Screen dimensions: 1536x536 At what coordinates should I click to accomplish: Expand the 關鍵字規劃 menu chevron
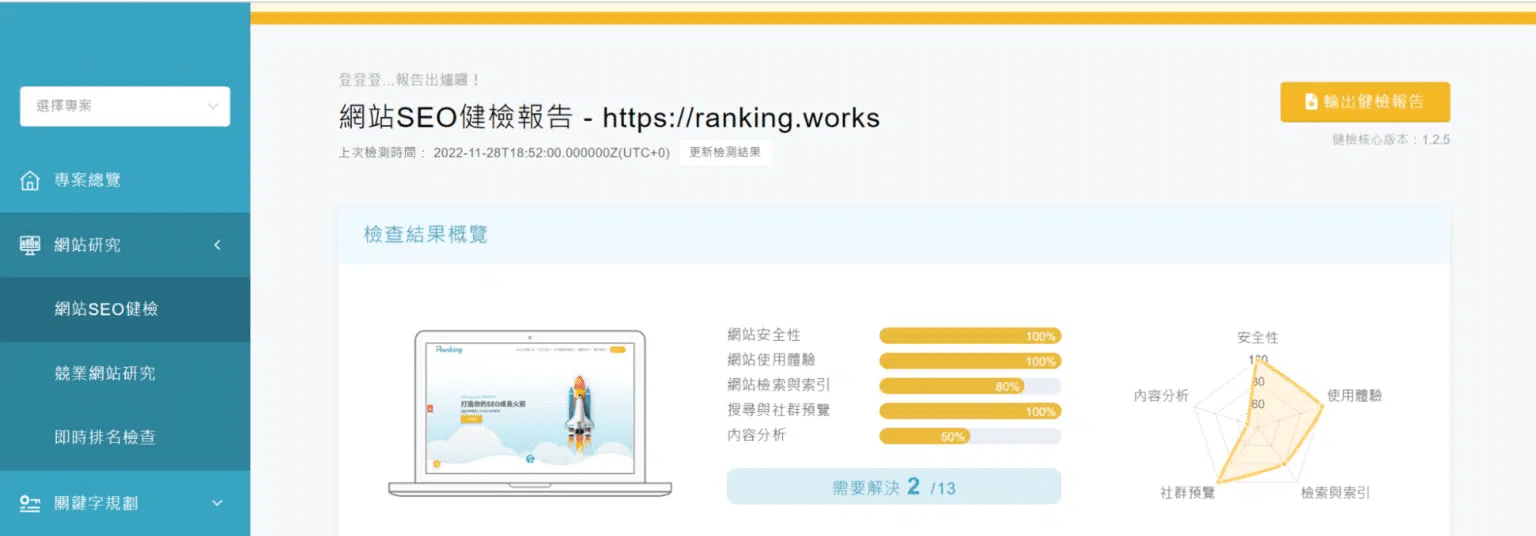pyautogui.click(x=217, y=503)
